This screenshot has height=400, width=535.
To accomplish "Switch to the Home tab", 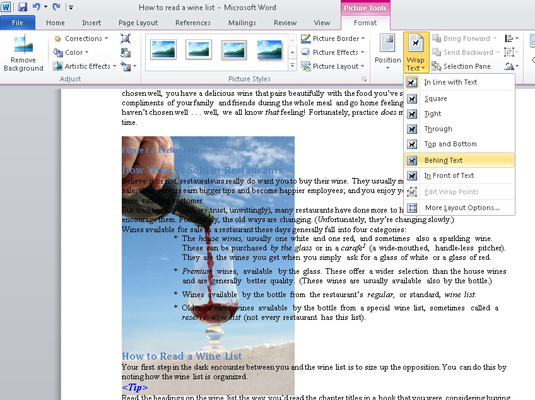I will click(55, 23).
